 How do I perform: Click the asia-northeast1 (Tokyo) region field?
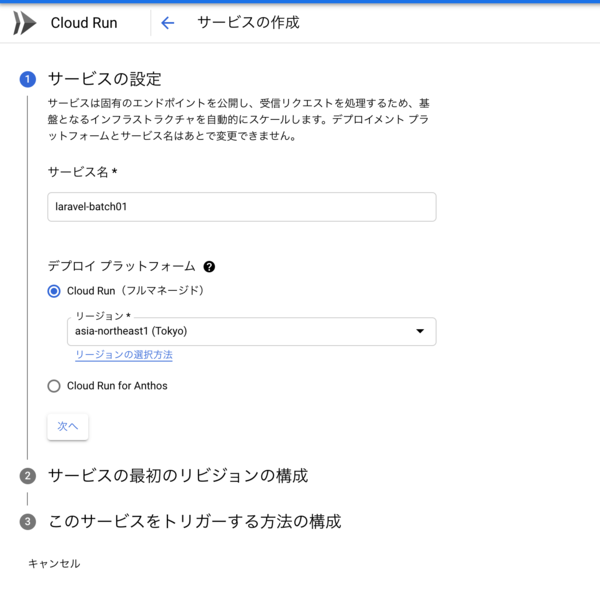240,332
